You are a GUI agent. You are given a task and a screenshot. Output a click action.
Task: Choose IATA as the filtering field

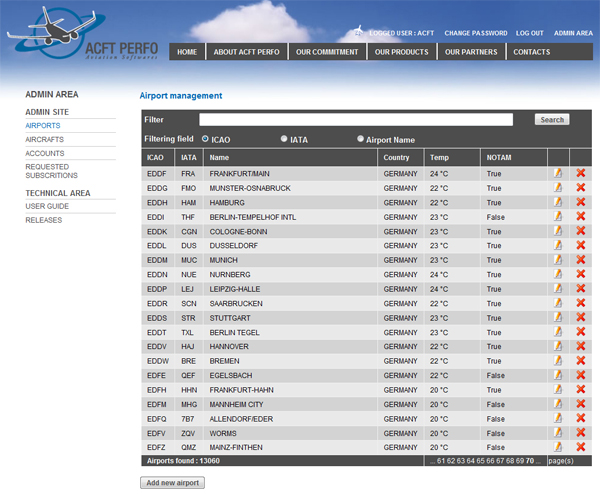(284, 139)
